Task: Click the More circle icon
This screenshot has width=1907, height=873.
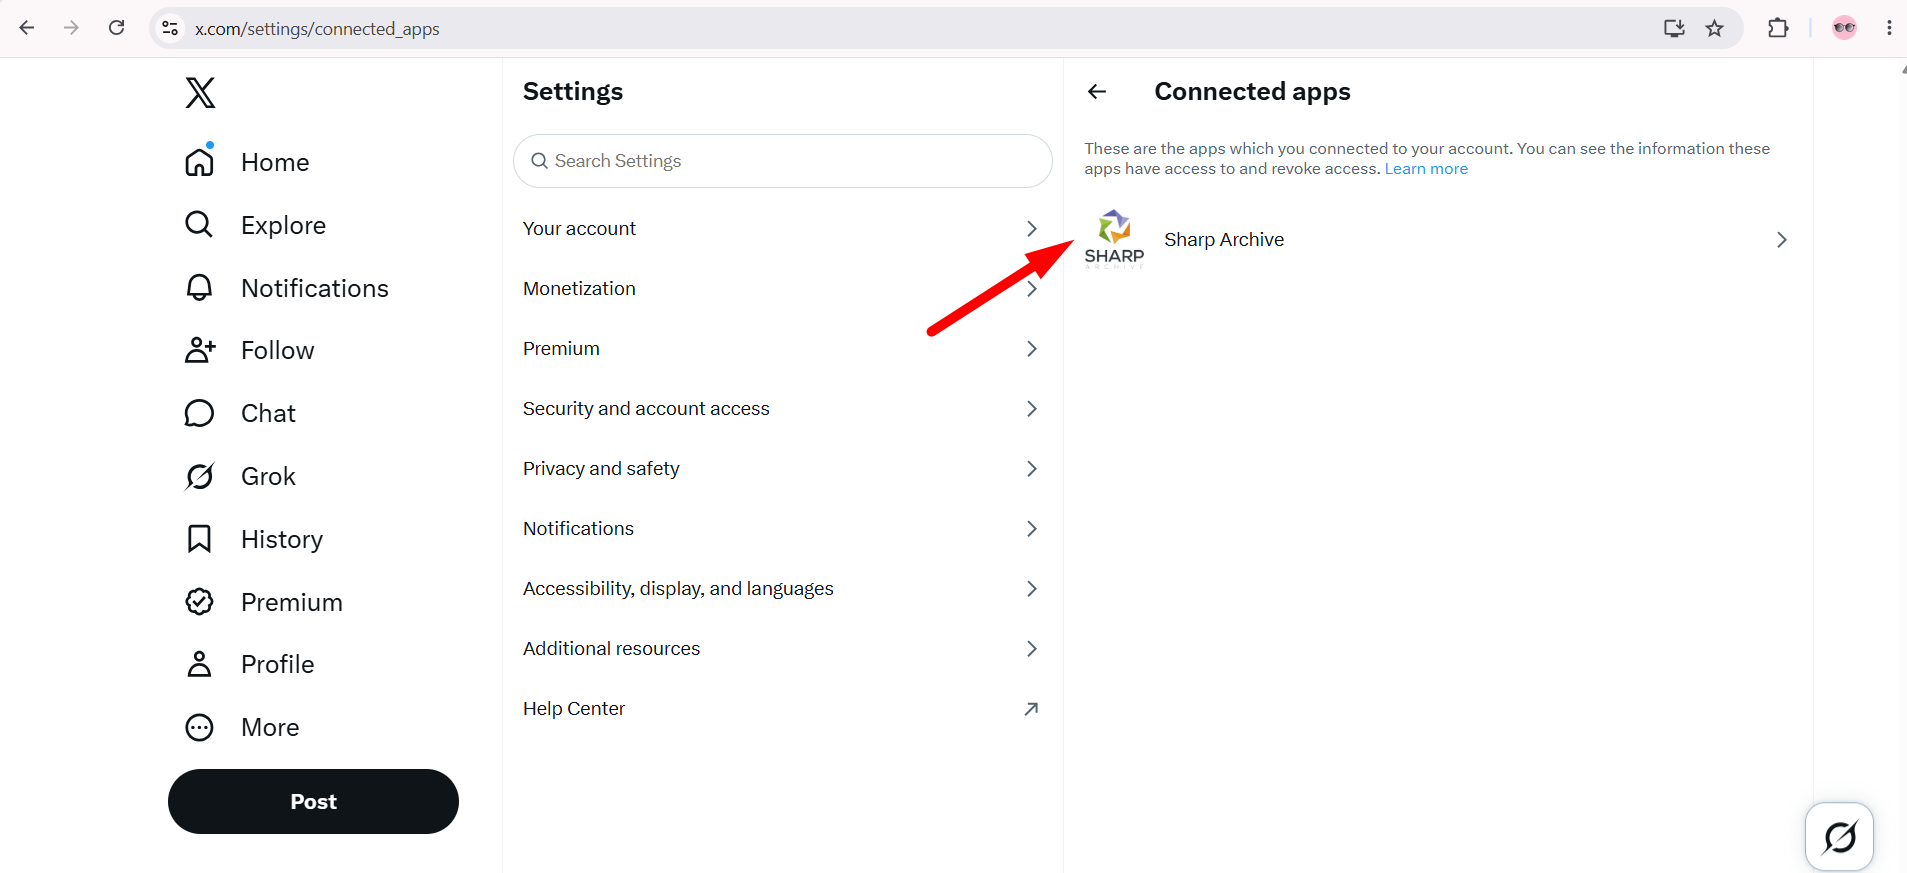Action: [x=199, y=727]
